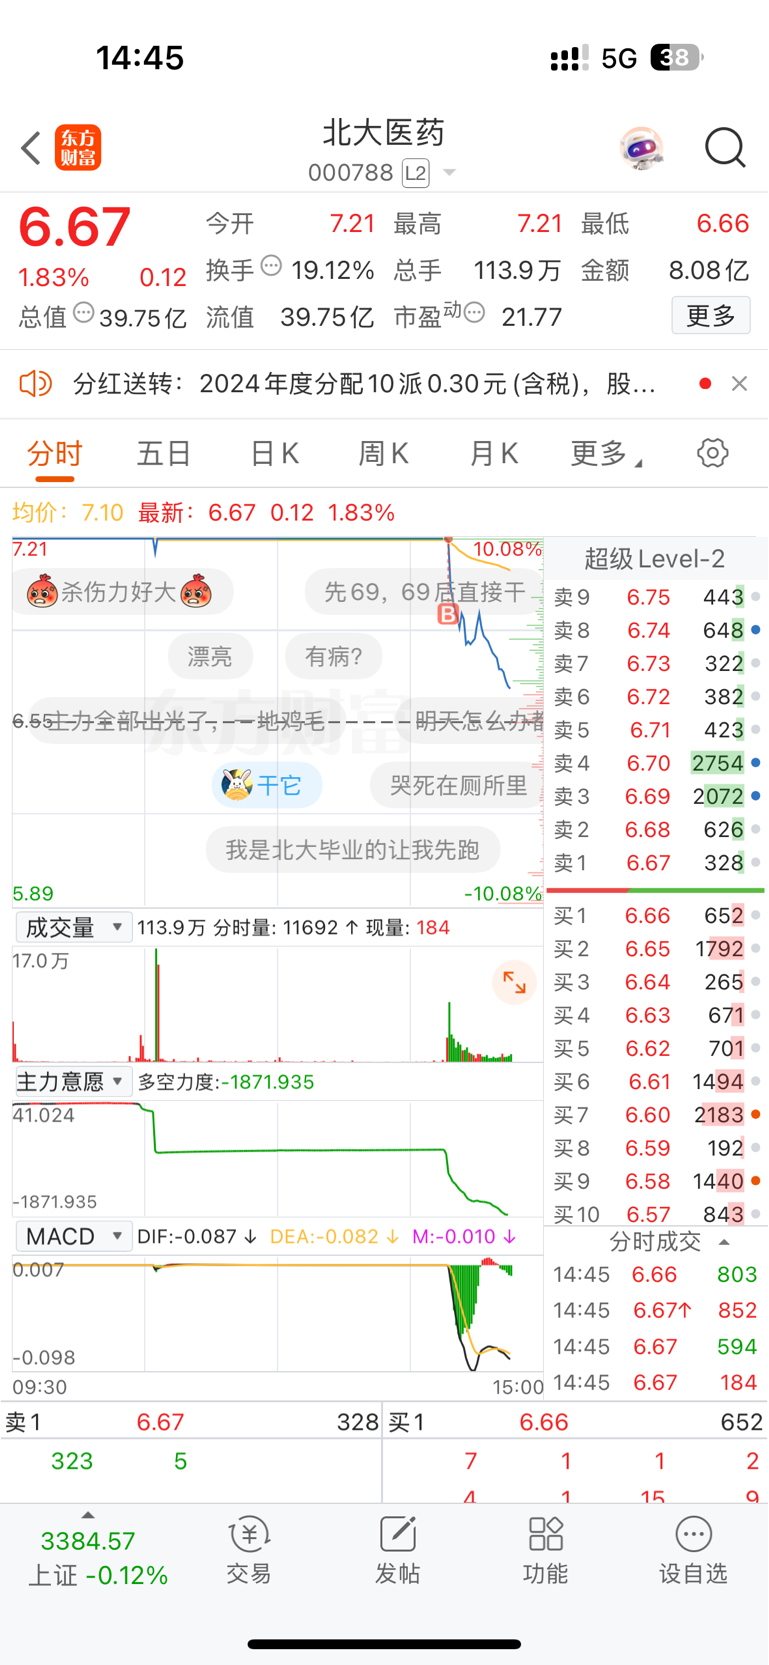The image size is (769, 1665).
Task: Tap the 5G signal indicator
Action: pyautogui.click(x=619, y=58)
